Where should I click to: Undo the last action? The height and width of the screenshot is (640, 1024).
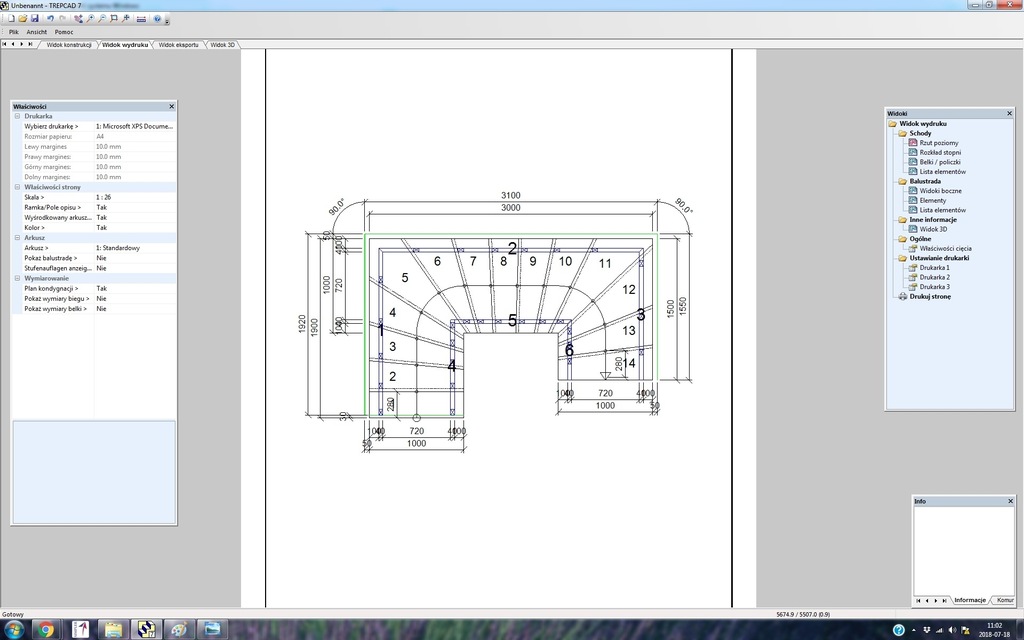[50, 19]
